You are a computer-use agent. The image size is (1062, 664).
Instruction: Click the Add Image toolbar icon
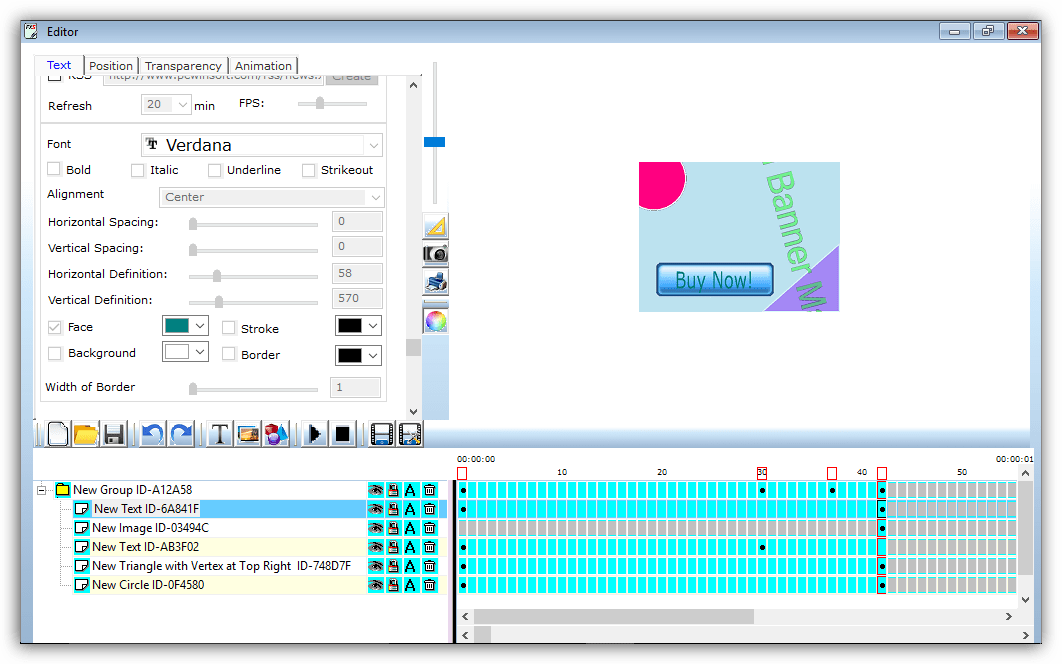(245, 433)
